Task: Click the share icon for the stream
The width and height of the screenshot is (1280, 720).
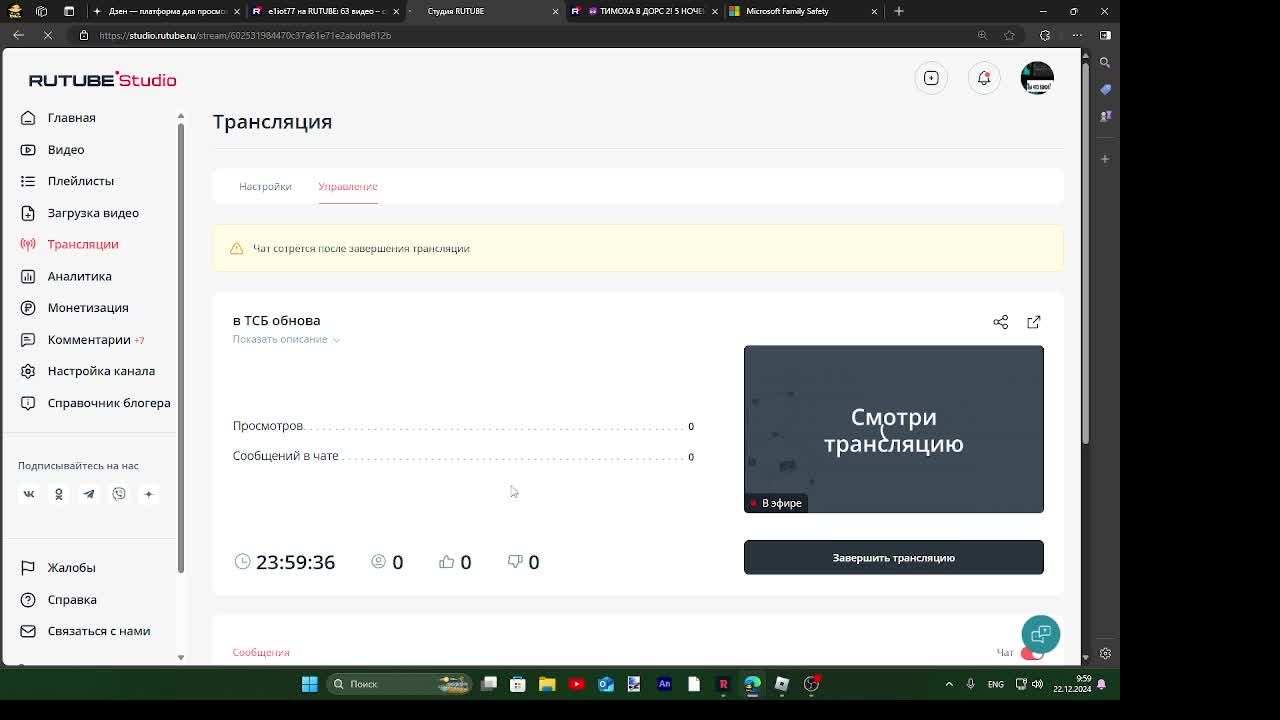Action: pos(1000,322)
